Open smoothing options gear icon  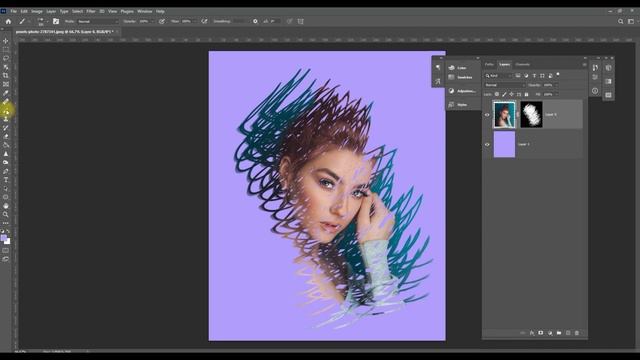pos(255,21)
